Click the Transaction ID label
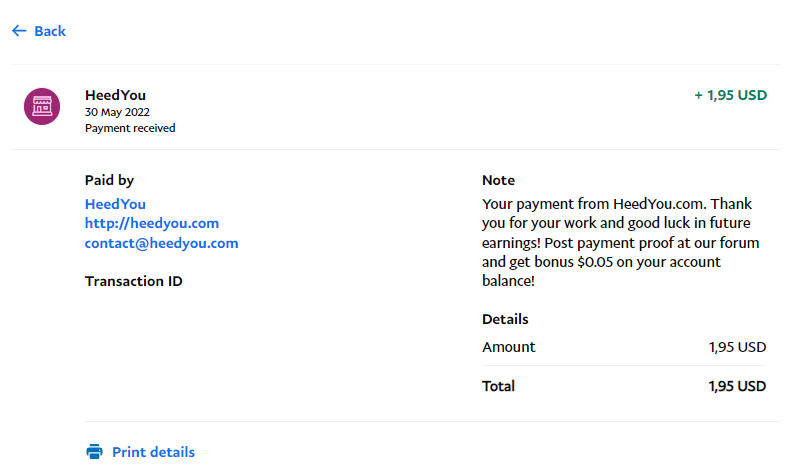804x465 pixels. click(x=134, y=281)
